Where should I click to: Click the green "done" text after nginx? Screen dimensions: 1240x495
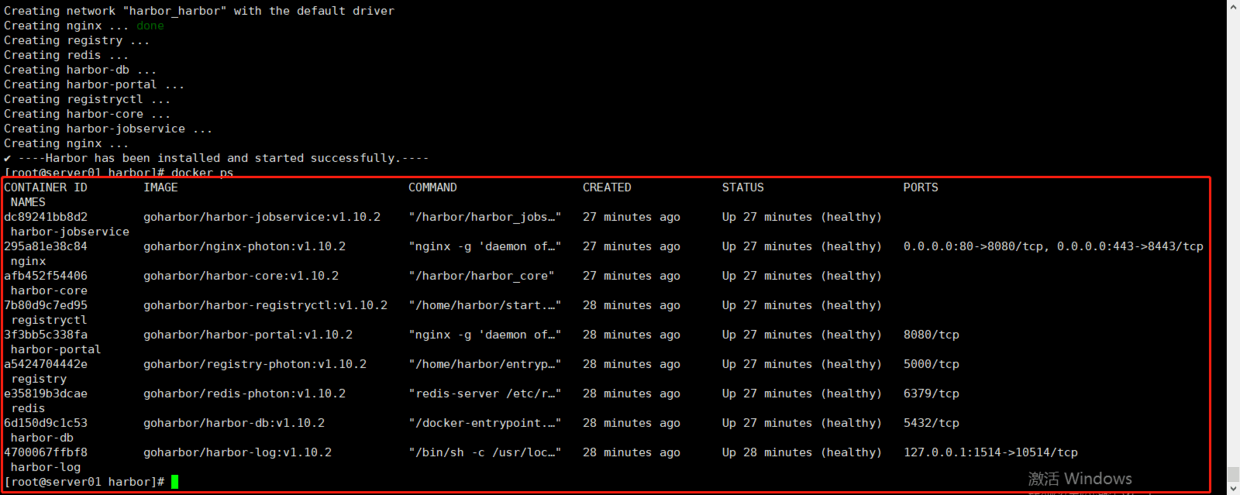[150, 26]
